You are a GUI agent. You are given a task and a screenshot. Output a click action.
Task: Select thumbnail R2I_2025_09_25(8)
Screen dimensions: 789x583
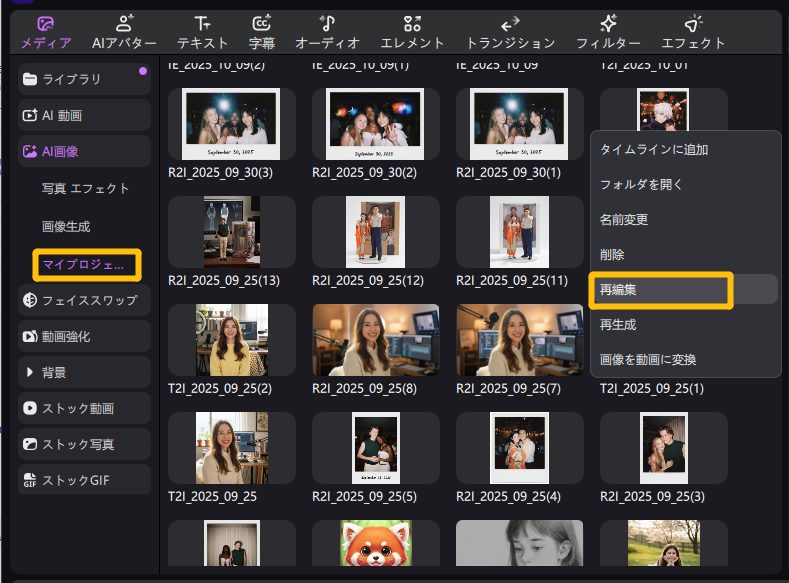(375, 340)
